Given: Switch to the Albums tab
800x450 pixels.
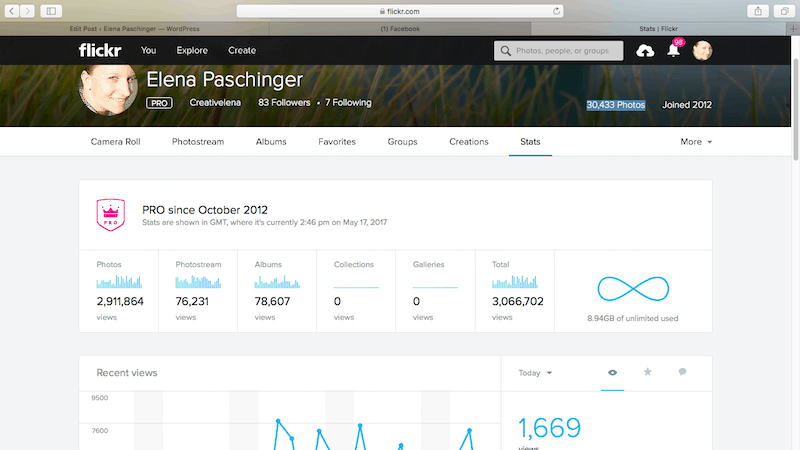Looking at the screenshot, I should tap(271, 142).
